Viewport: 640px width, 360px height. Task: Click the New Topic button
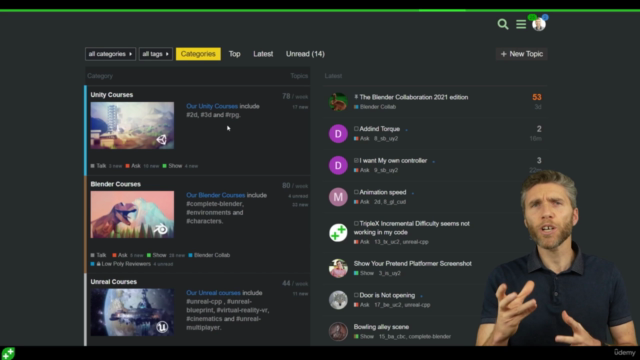pyautogui.click(x=521, y=54)
